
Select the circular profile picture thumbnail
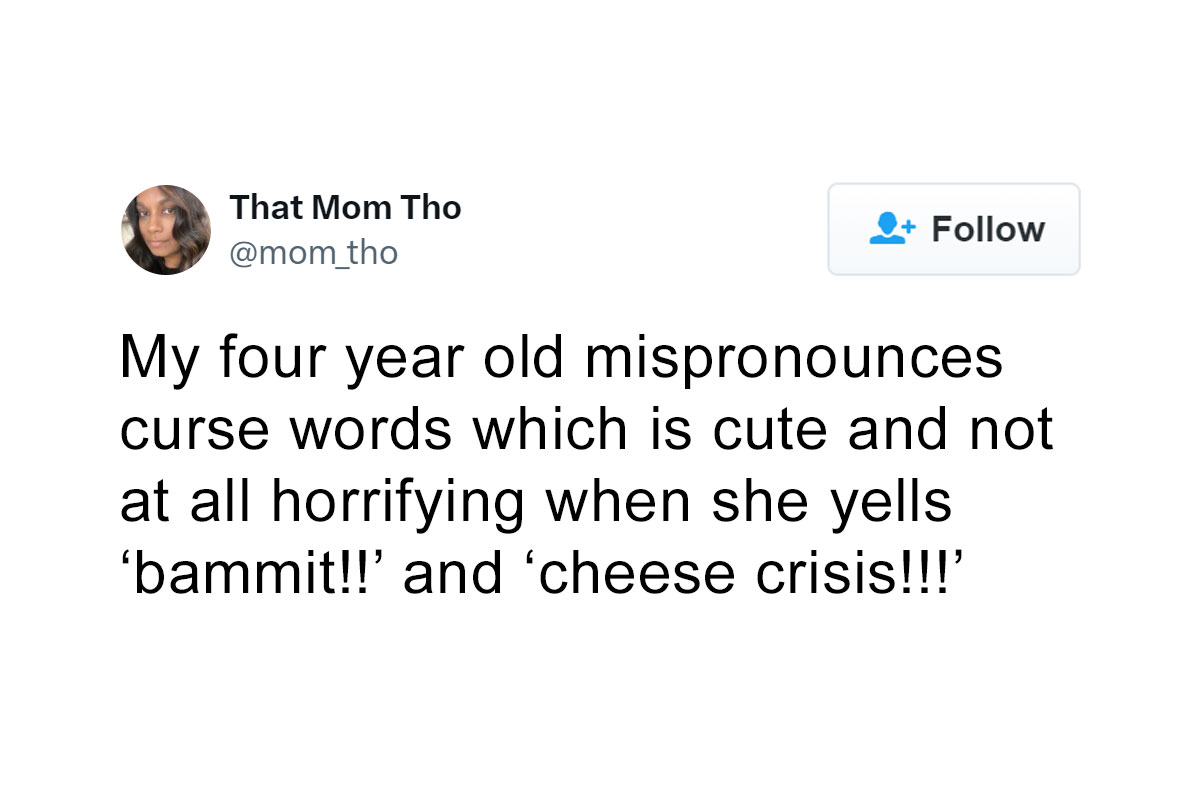click(x=166, y=230)
